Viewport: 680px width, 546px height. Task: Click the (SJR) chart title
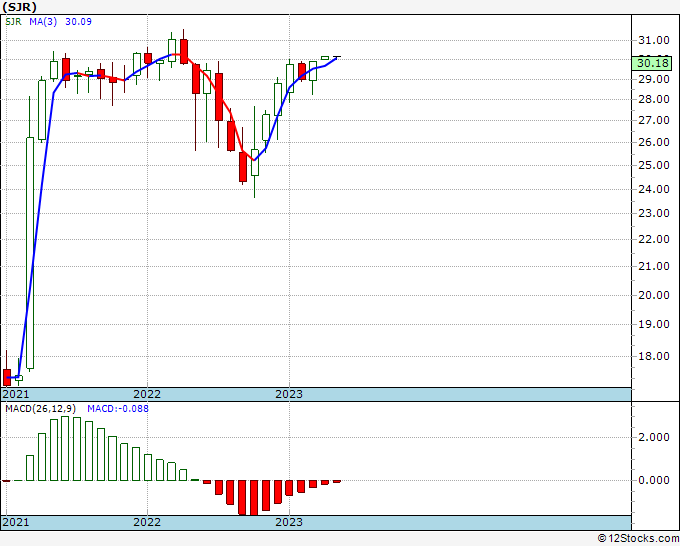pyautogui.click(x=20, y=7)
